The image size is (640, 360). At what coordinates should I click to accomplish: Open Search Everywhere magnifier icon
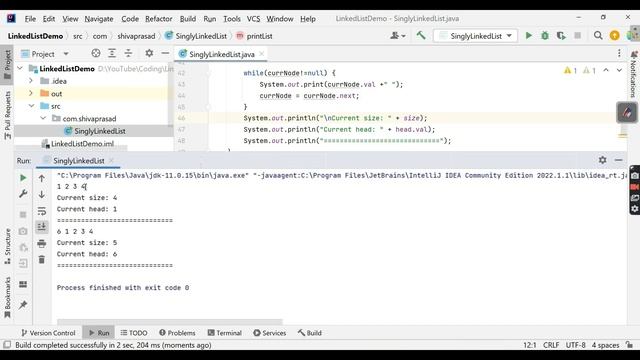598,36
